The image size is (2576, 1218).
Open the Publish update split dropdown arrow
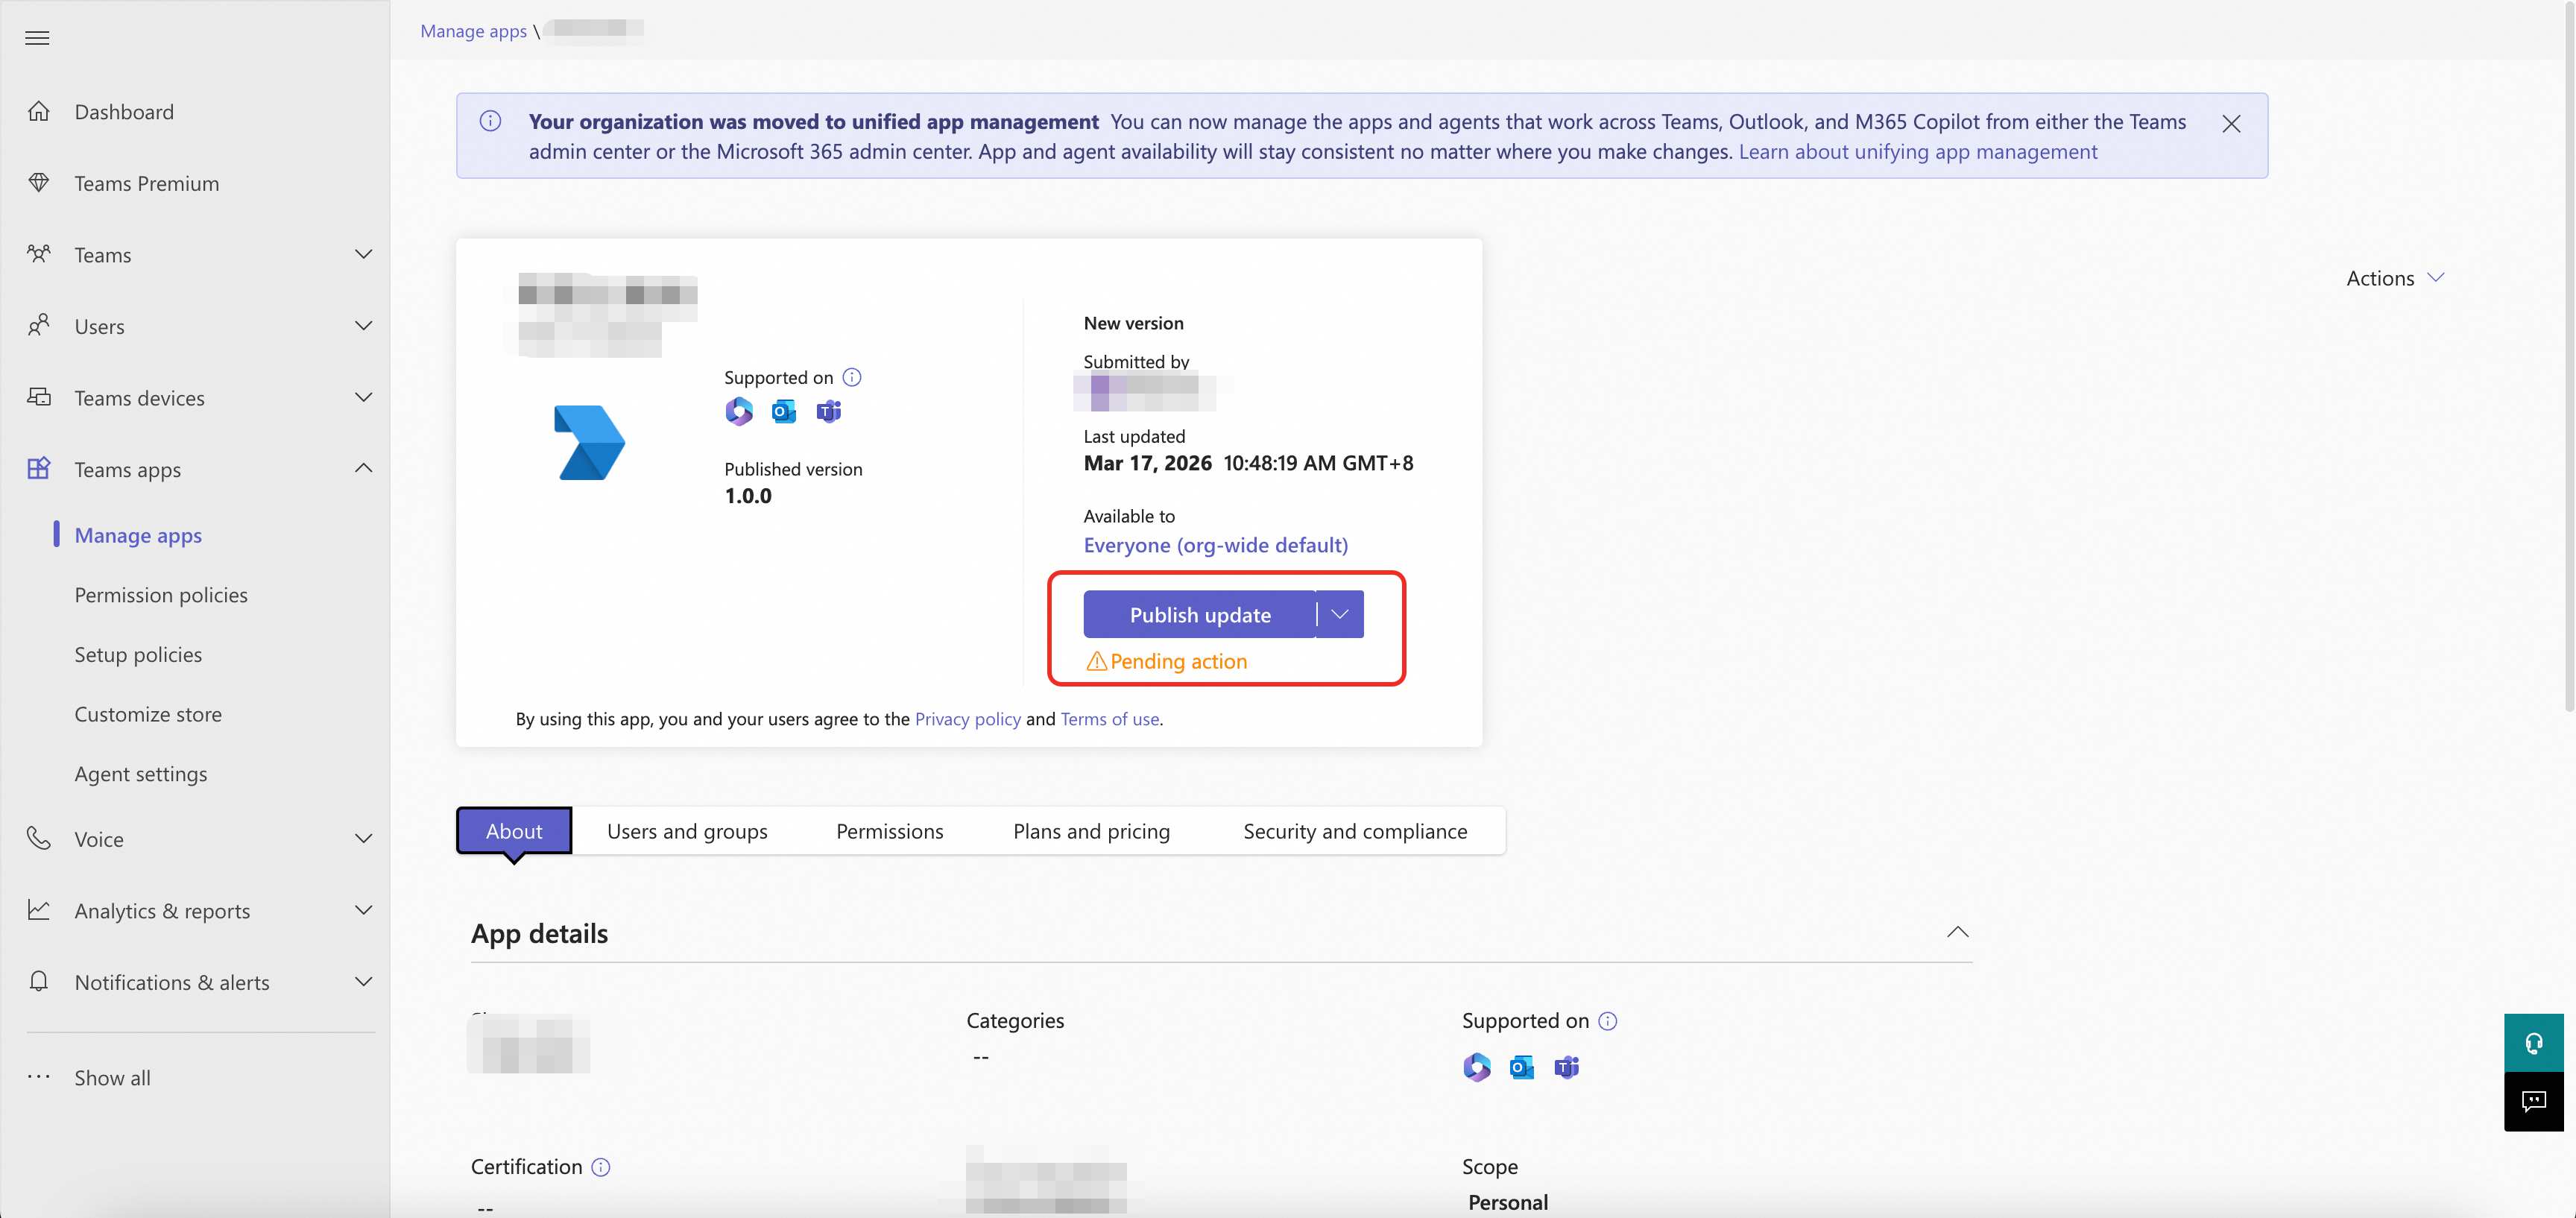point(1340,614)
